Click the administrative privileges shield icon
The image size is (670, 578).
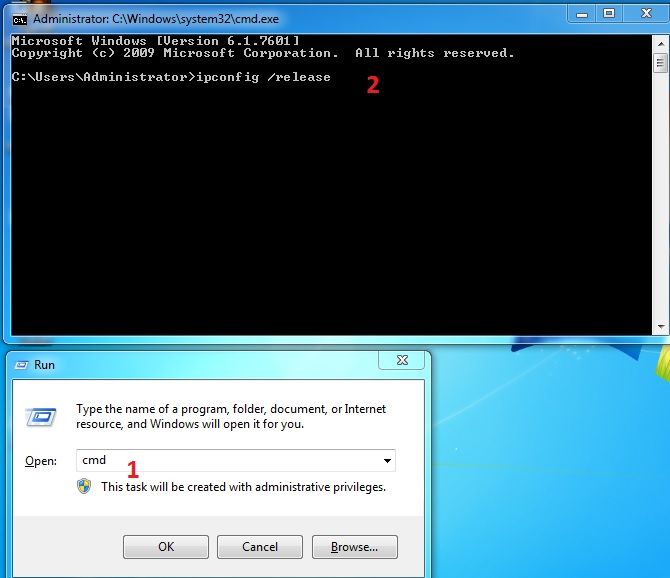tap(84, 487)
